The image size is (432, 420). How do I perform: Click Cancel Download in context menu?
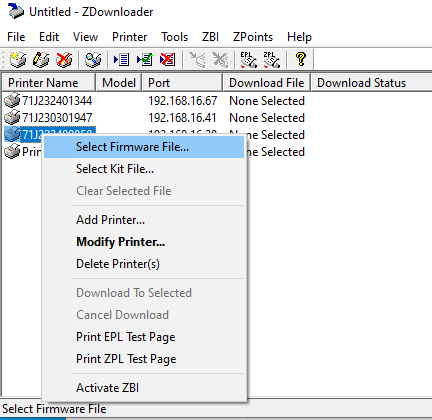144,315
